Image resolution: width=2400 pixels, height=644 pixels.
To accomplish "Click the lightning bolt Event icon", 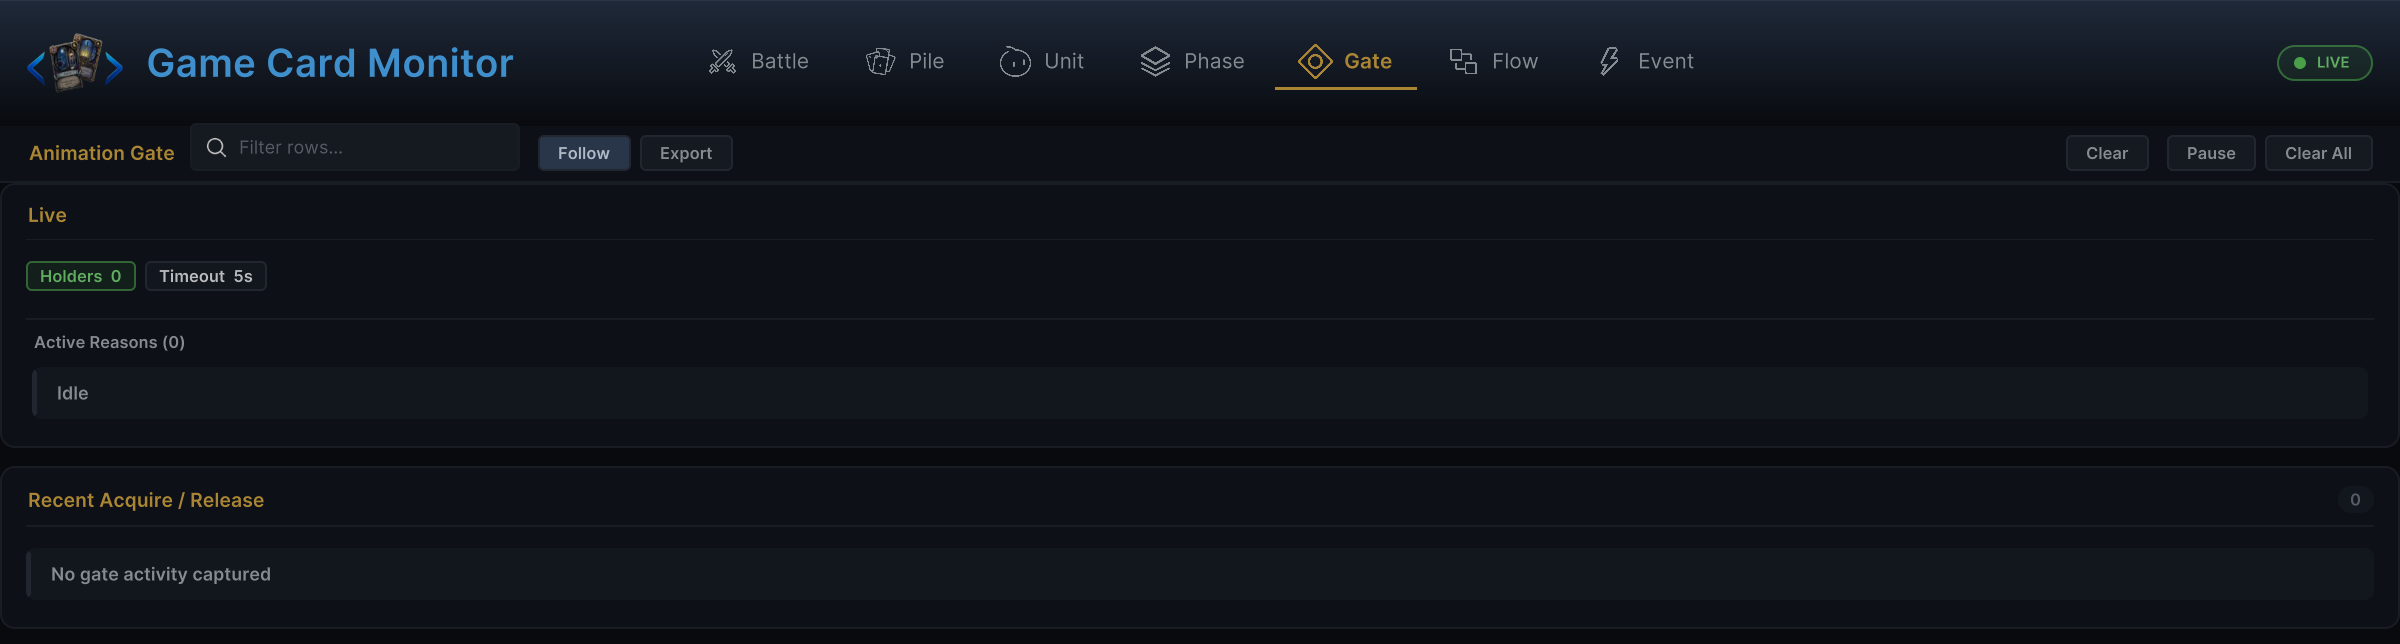I will click(x=1609, y=62).
